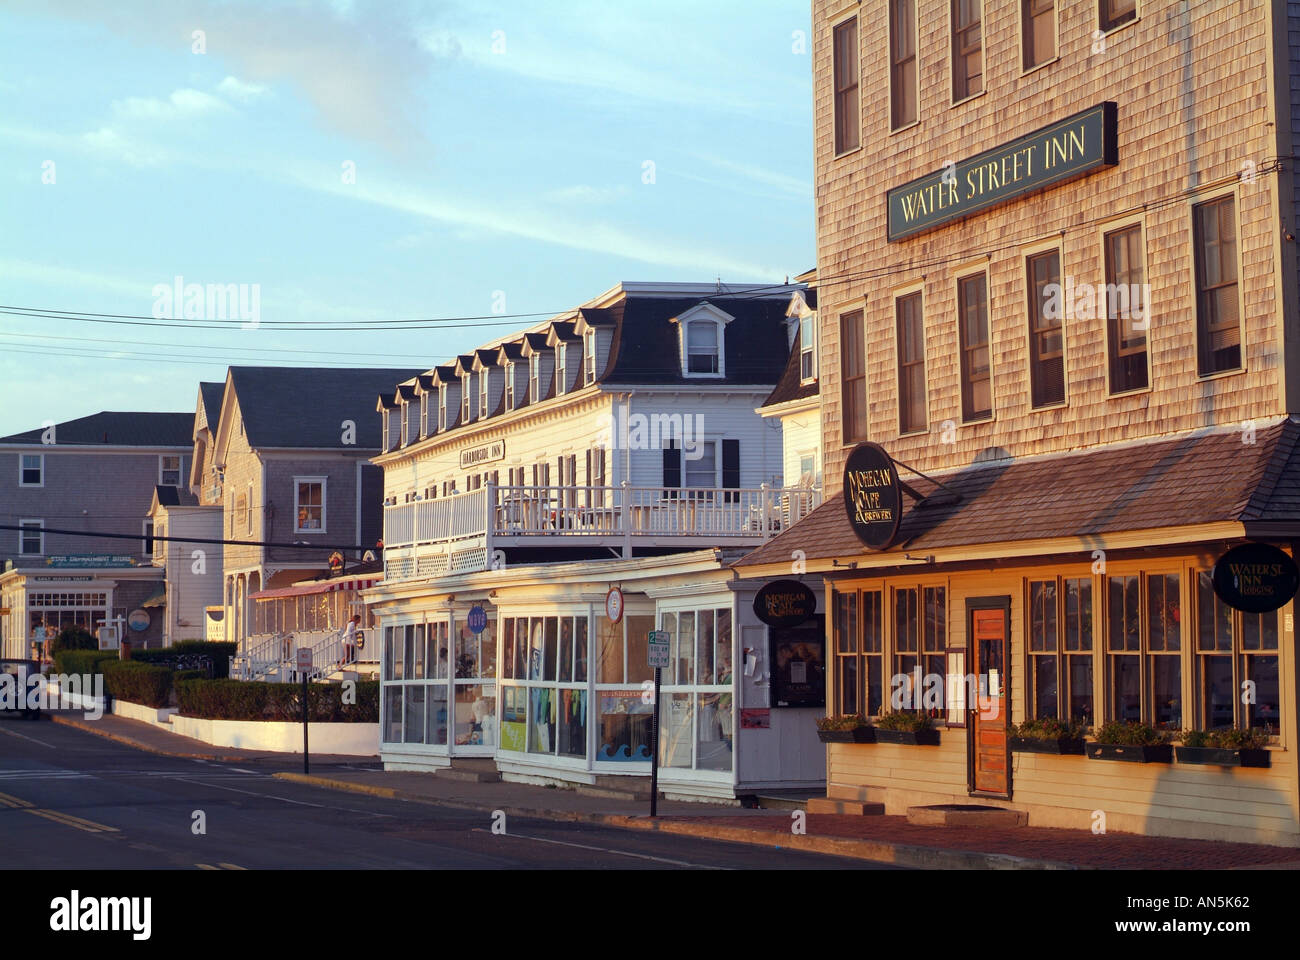Viewport: 1300px width, 960px height.
Task: Select the round Mohegan Cafe & Brewery hanging sign
Action: 872,496
